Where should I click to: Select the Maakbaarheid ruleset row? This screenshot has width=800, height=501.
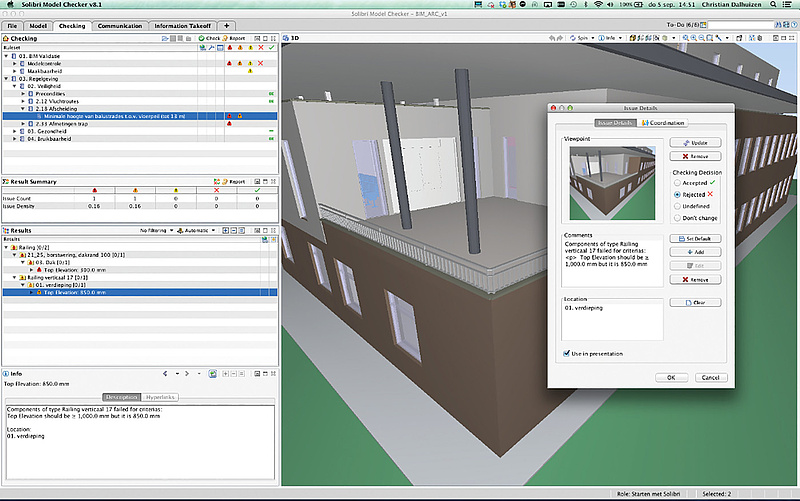tap(140, 71)
